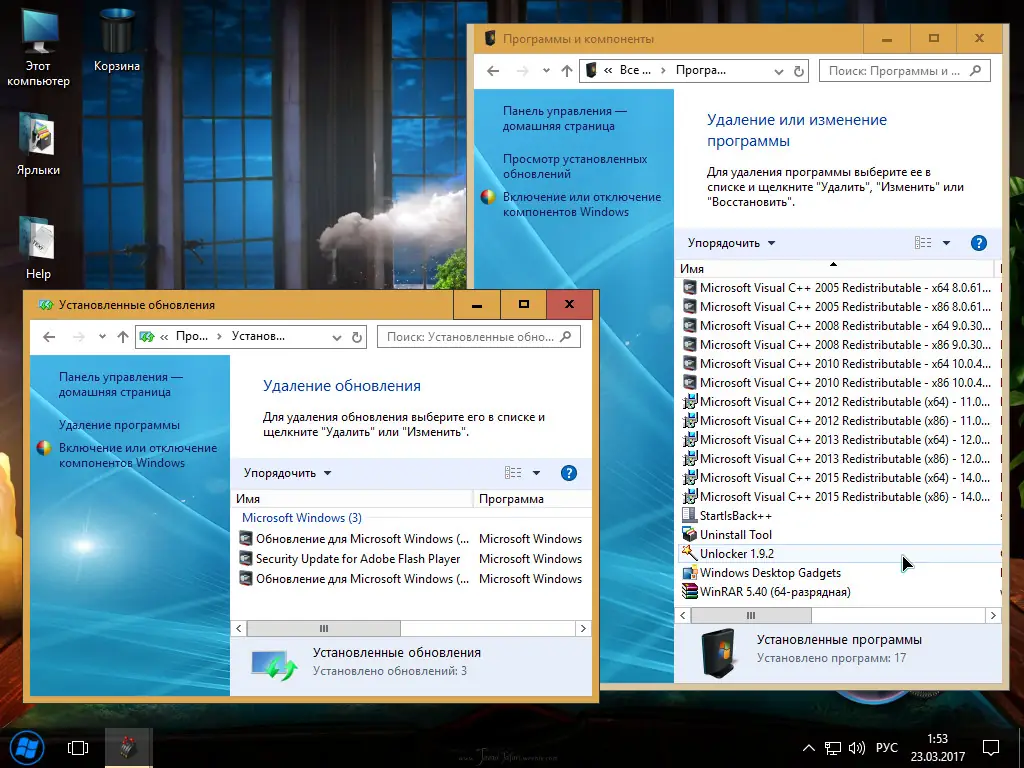
Task: Refresh the Programs and Components window
Action: pos(799,71)
